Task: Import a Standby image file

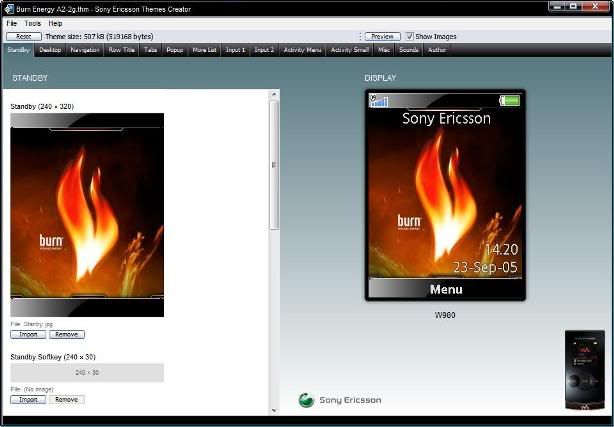Action: click(28, 334)
